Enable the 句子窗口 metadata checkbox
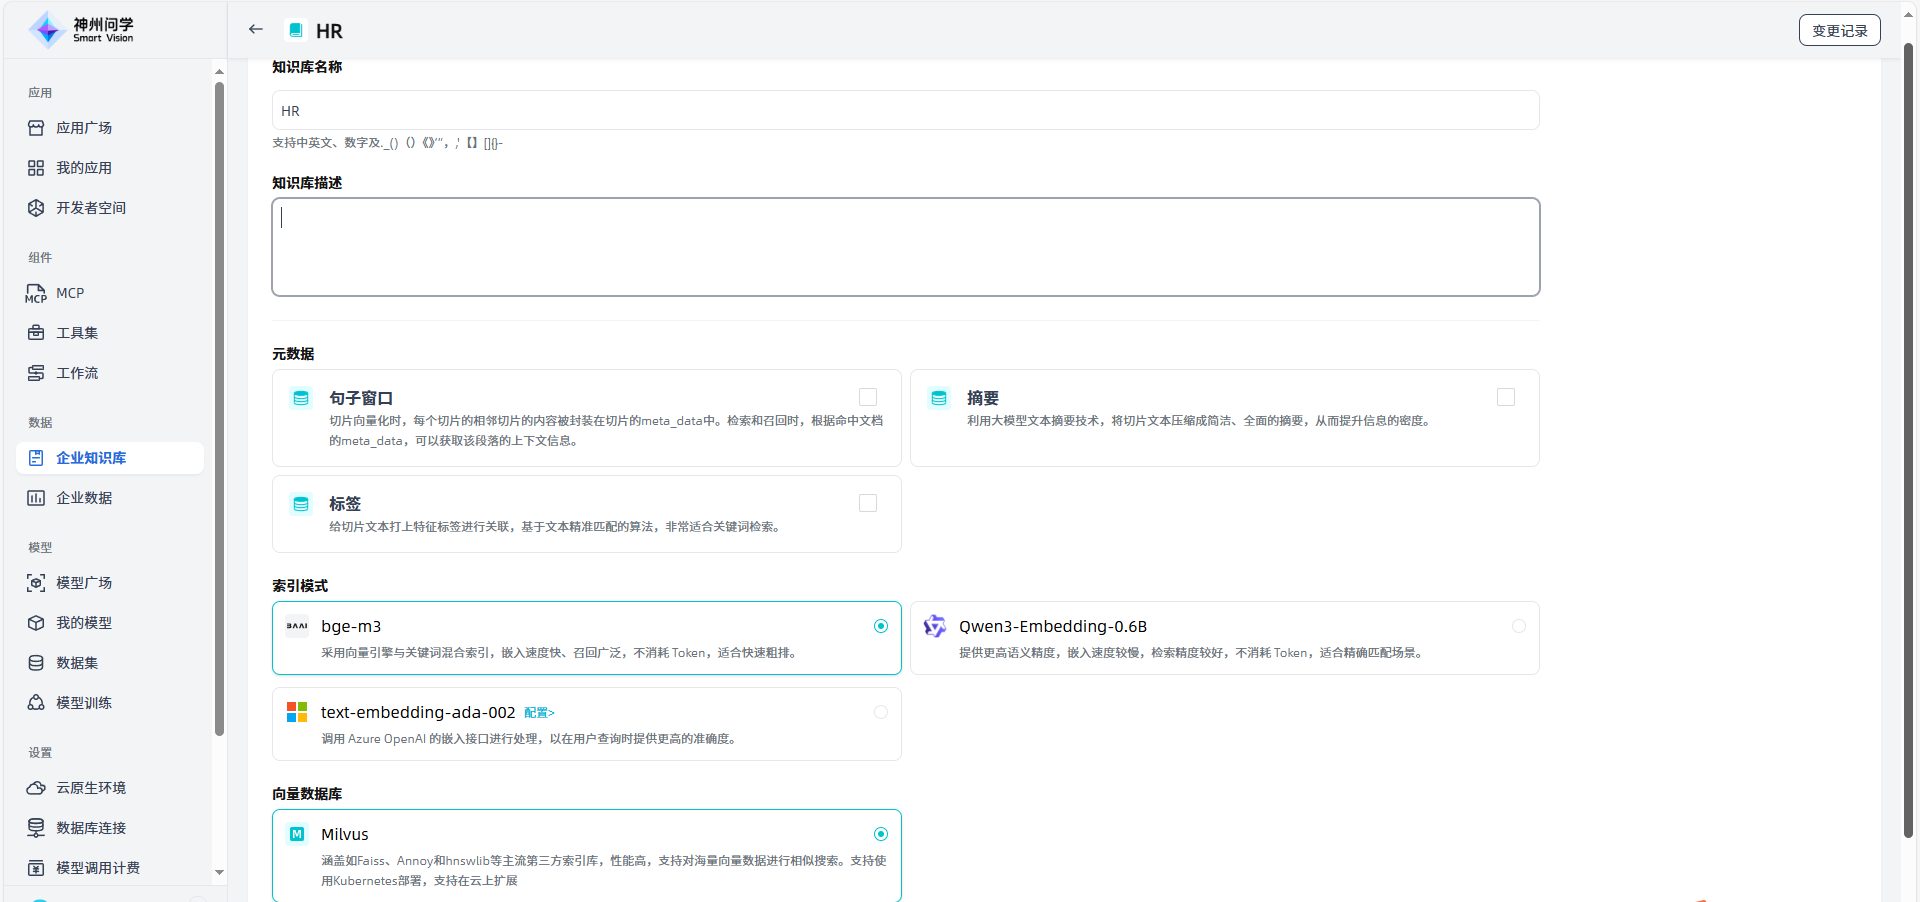1920x902 pixels. [868, 397]
